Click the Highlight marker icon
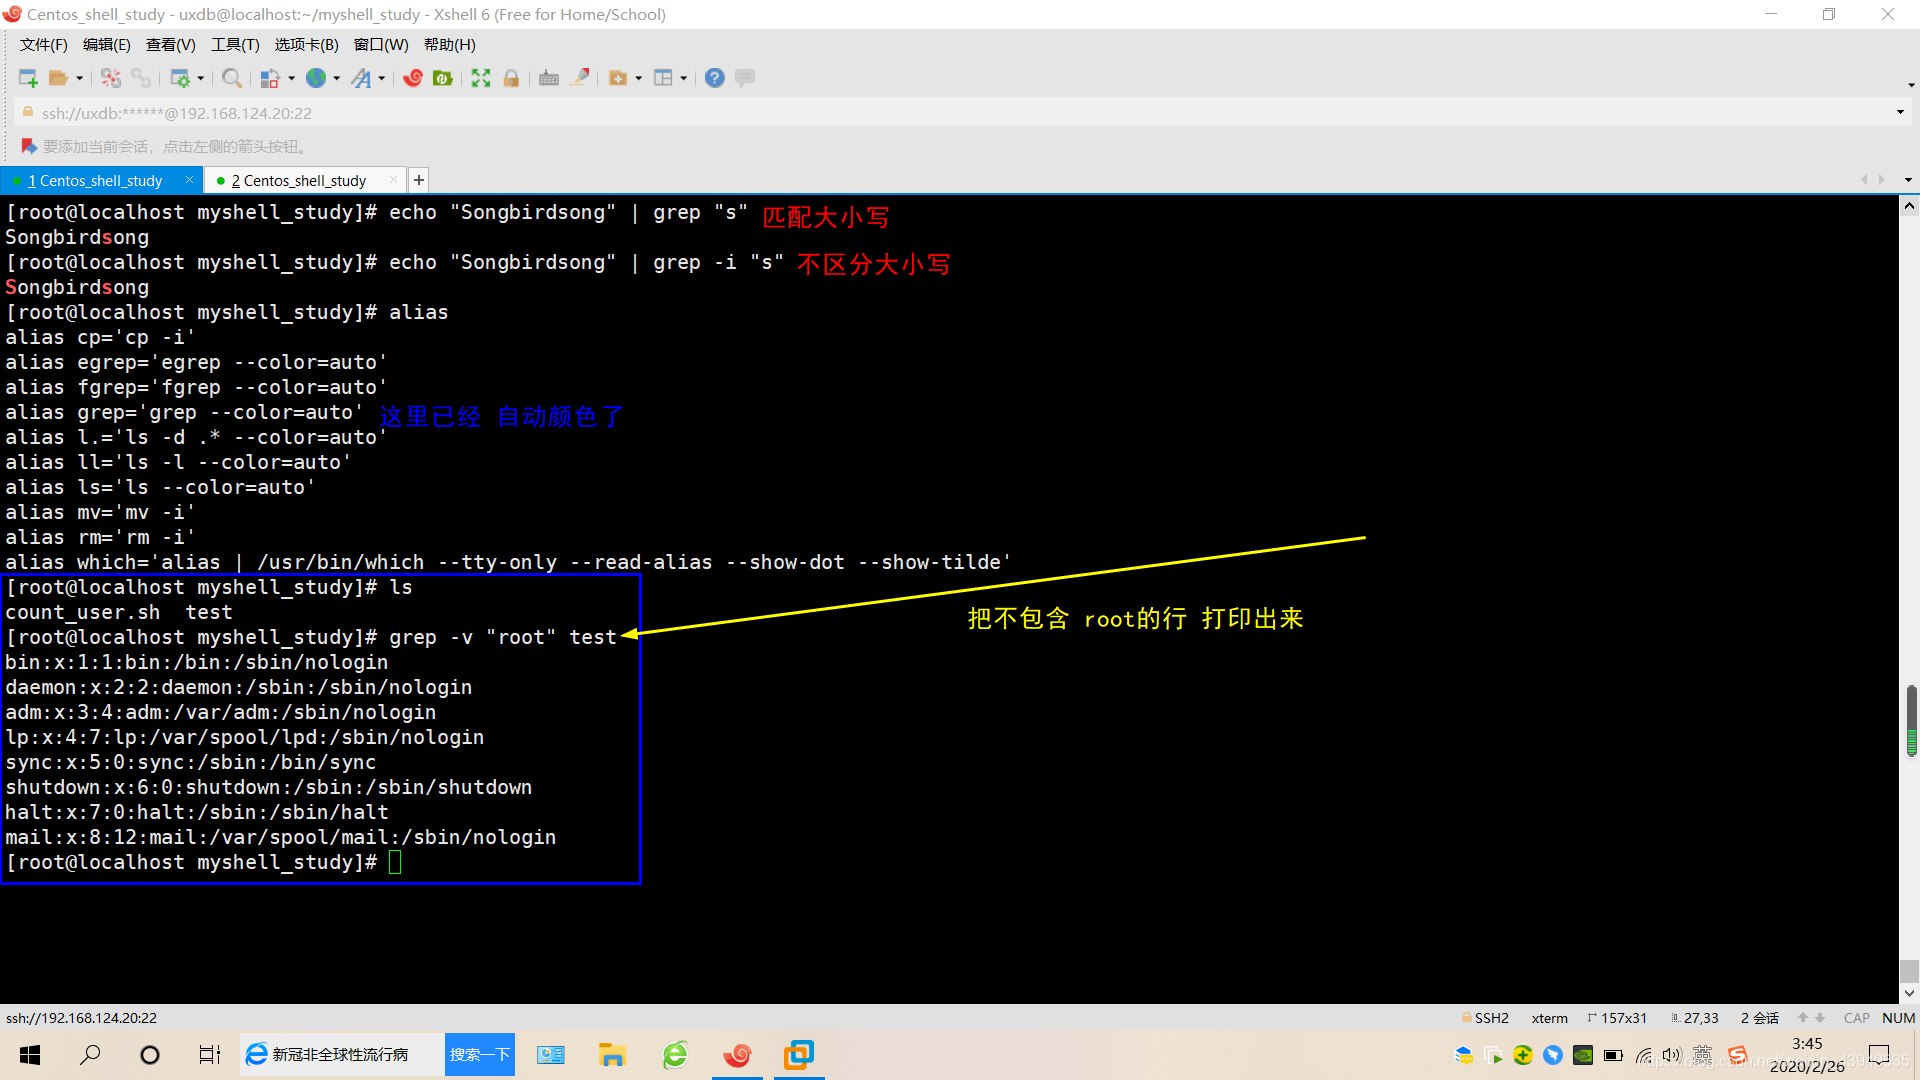Image resolution: width=1920 pixels, height=1080 pixels. coord(579,78)
